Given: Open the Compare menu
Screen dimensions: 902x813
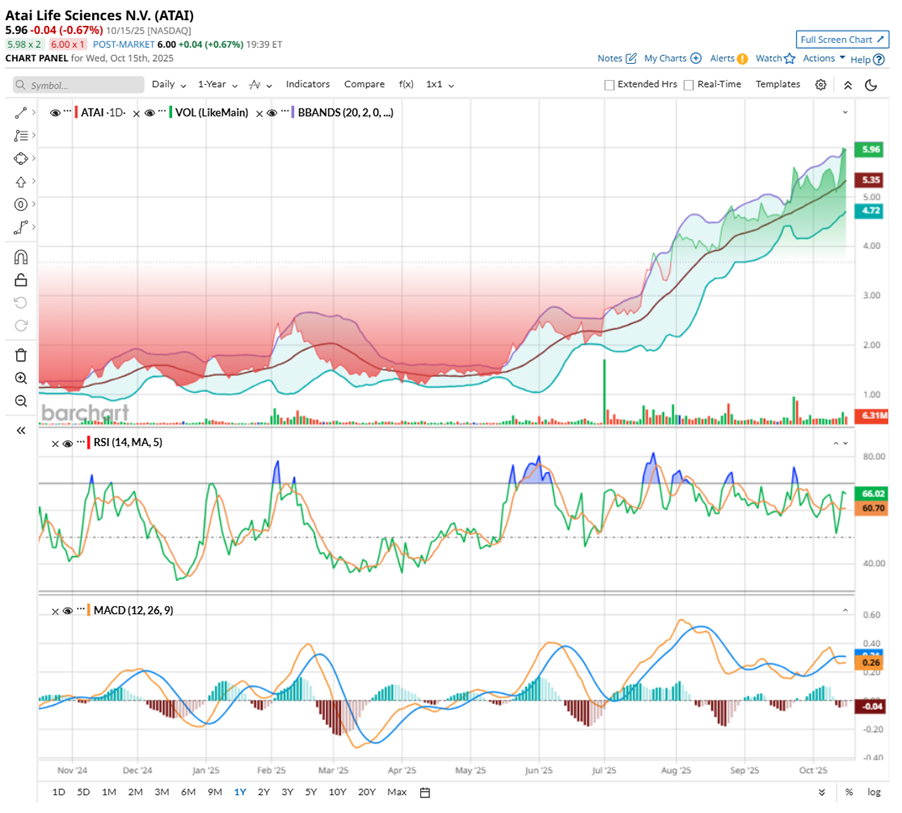Looking at the screenshot, I should (364, 84).
